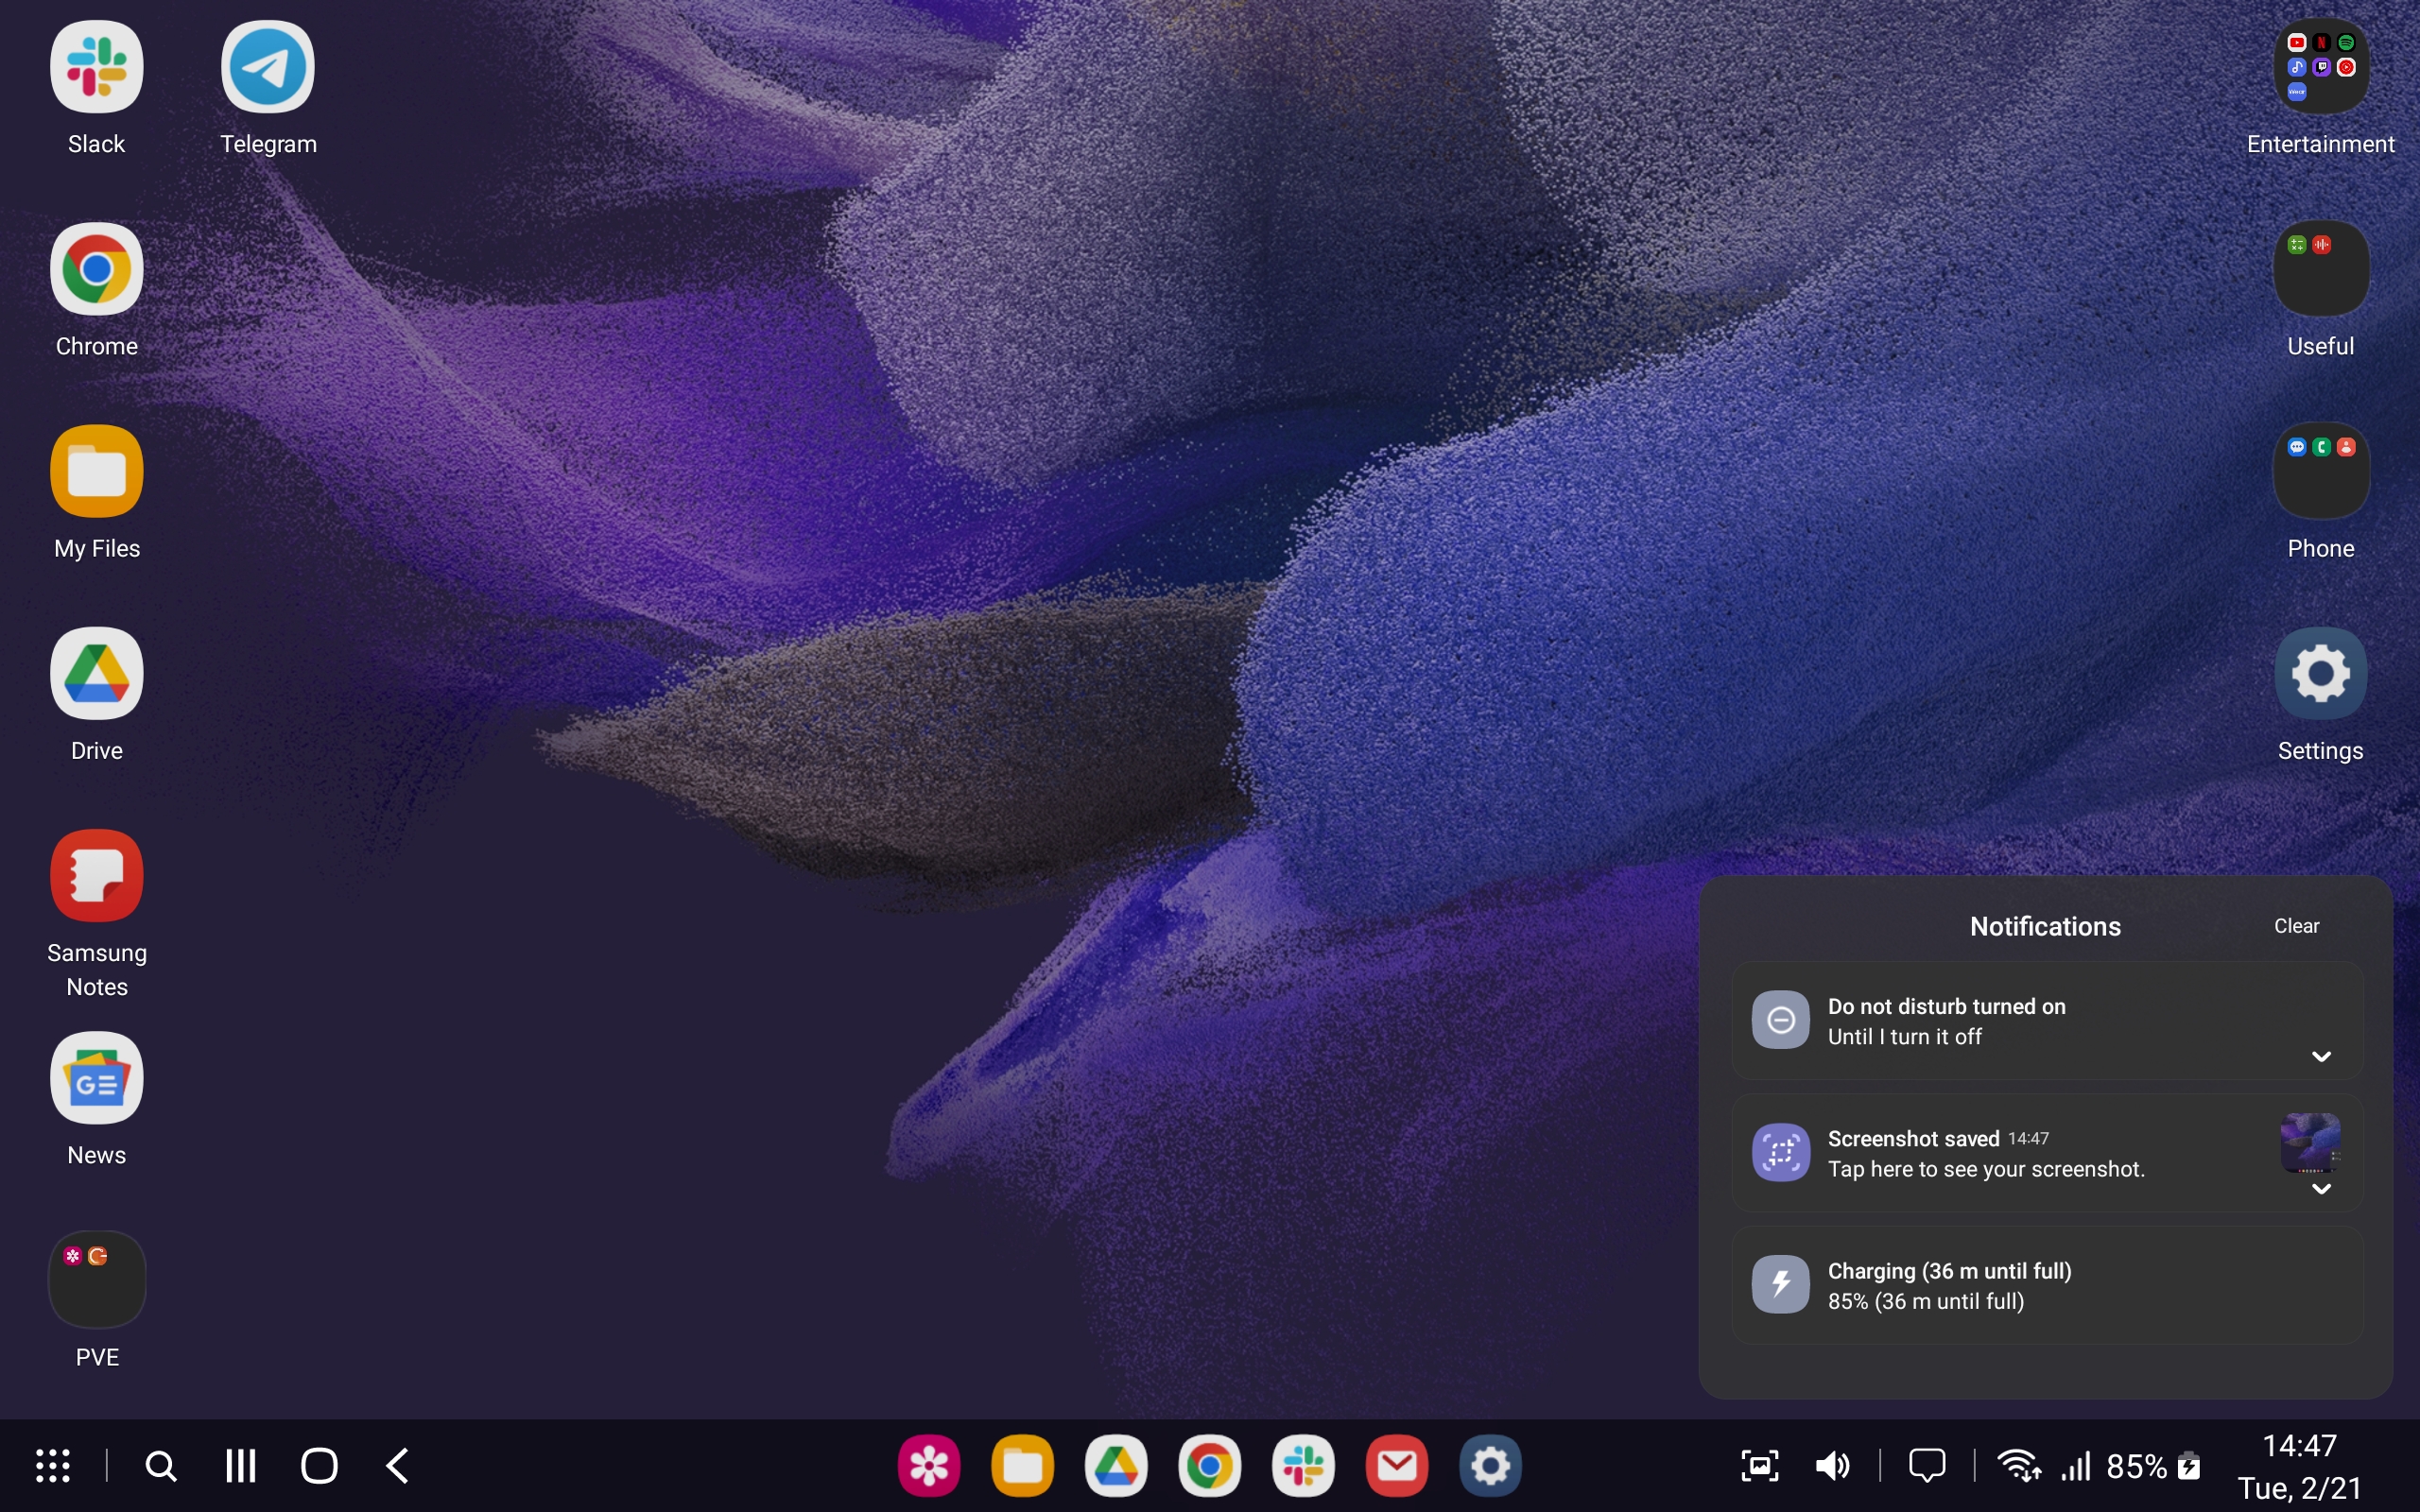
Task: Open the Entertainment folder
Action: pos(2320,68)
